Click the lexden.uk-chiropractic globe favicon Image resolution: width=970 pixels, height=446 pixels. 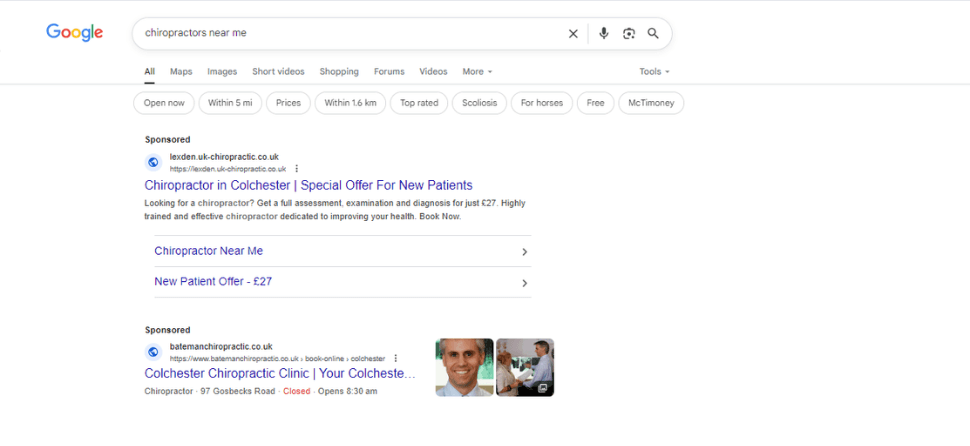(153, 162)
